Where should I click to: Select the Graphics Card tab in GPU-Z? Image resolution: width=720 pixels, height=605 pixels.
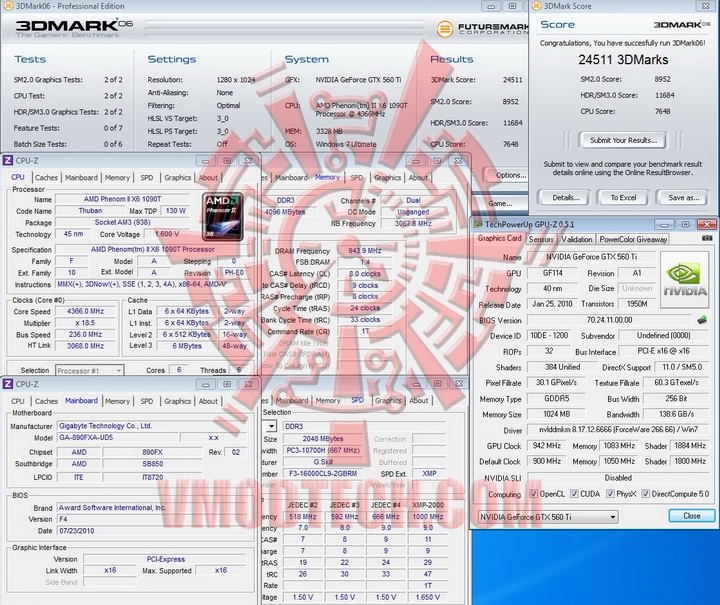[x=499, y=238]
